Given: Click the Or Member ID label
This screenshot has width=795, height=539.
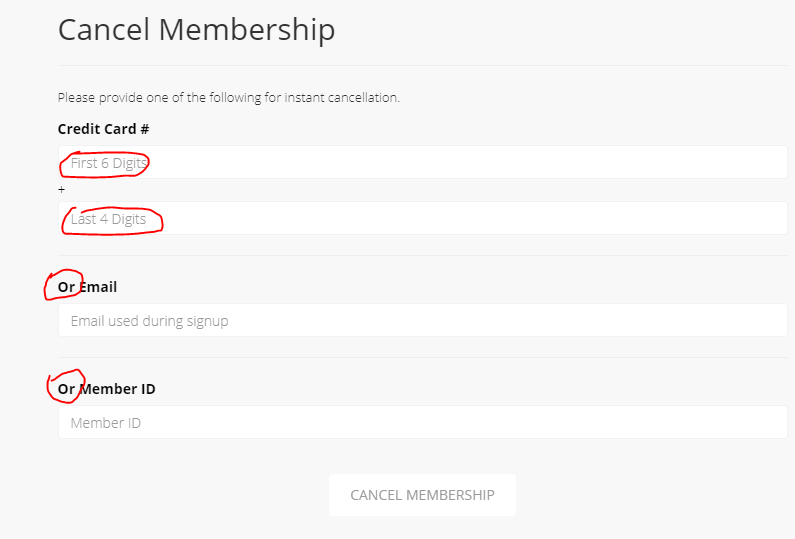Looking at the screenshot, I should coord(106,389).
